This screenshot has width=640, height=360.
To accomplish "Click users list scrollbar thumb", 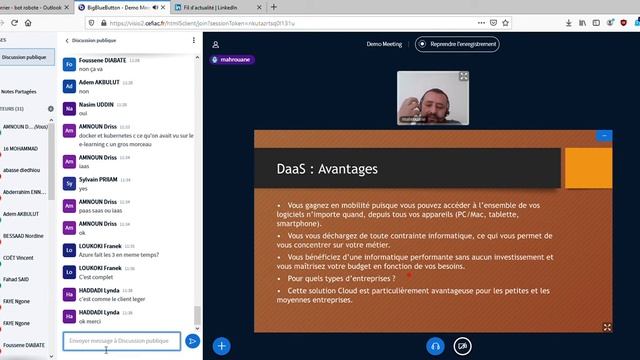I will [51, 161].
